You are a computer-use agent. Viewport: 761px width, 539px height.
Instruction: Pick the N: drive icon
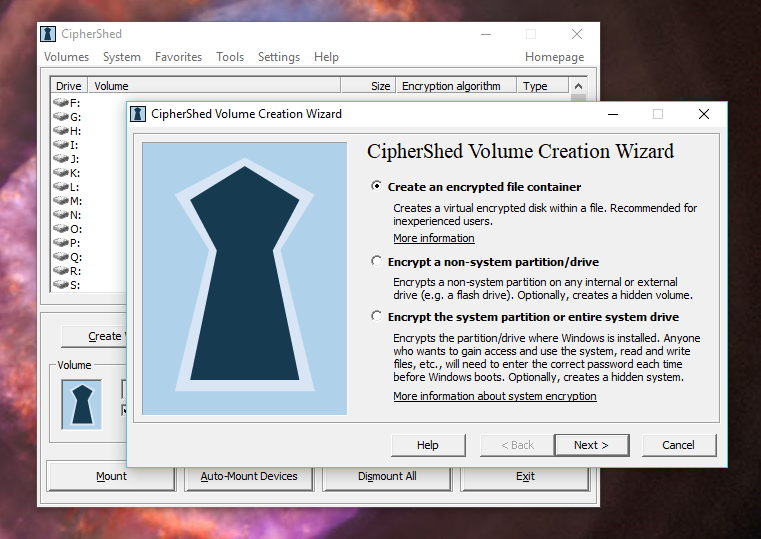(61, 214)
